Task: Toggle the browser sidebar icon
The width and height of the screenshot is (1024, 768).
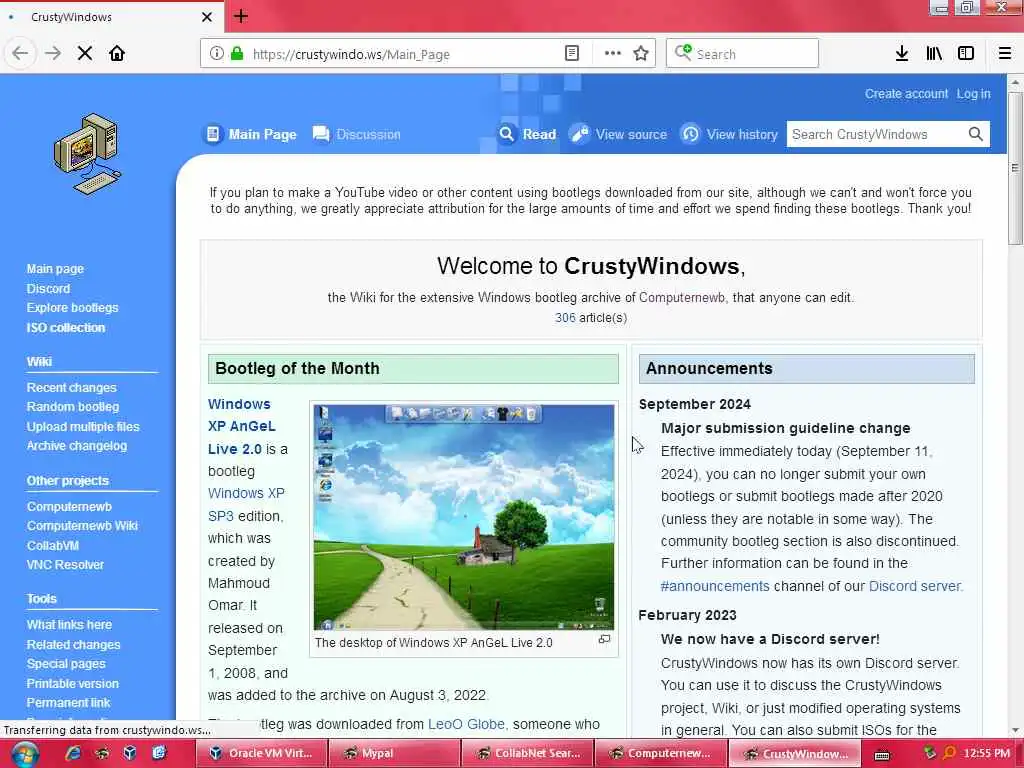Action: pyautogui.click(x=966, y=54)
